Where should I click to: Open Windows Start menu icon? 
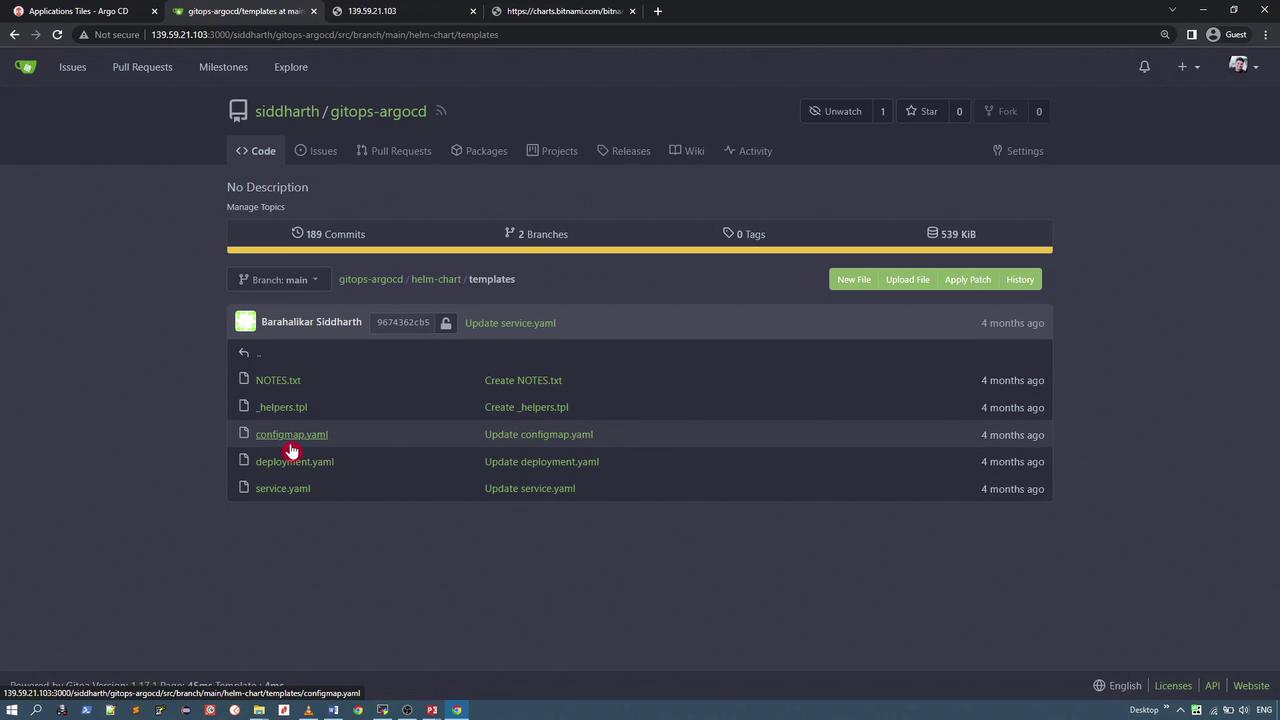click(12, 710)
